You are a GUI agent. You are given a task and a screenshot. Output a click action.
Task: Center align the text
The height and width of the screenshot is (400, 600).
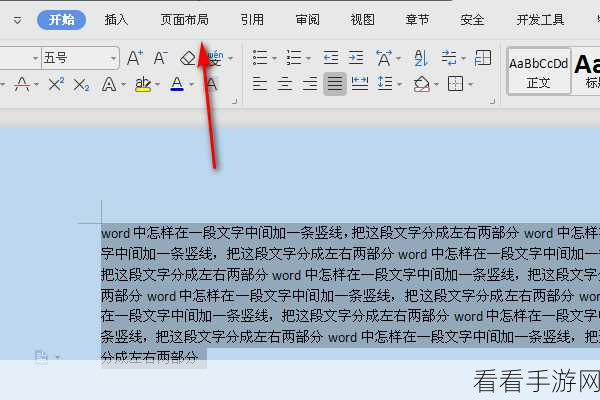tap(285, 83)
